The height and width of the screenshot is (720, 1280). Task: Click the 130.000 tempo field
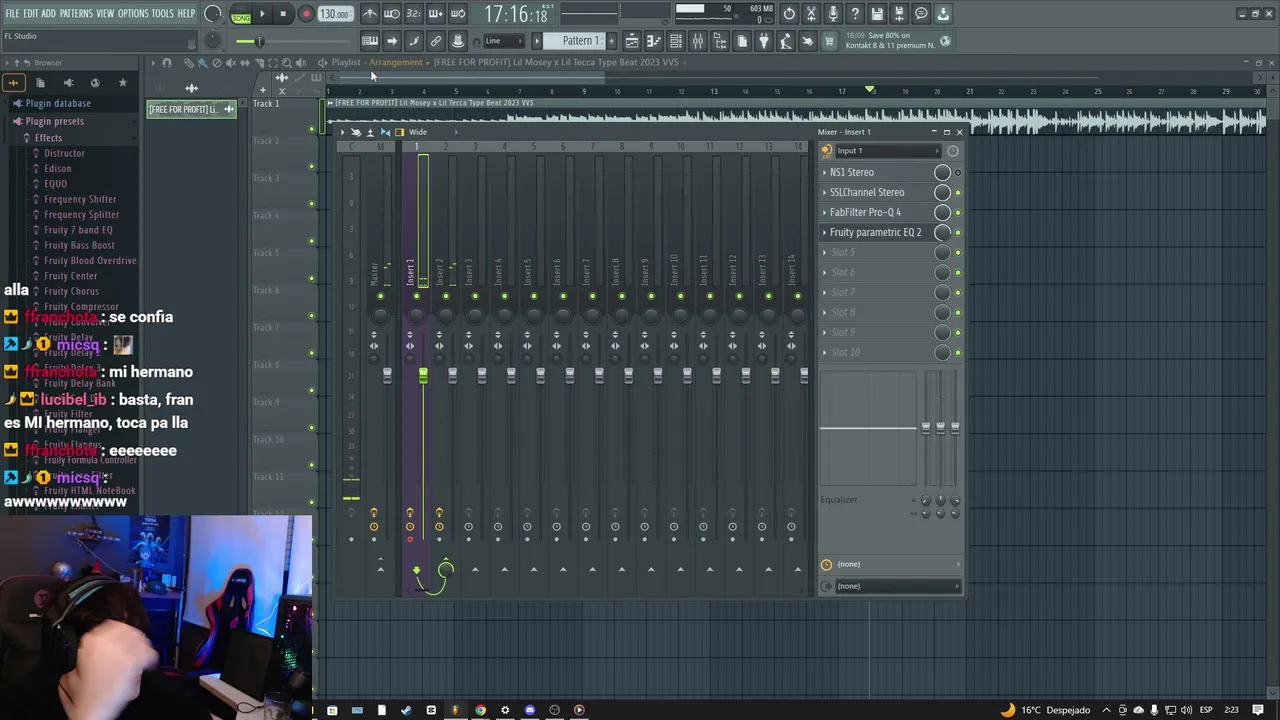[x=335, y=15]
